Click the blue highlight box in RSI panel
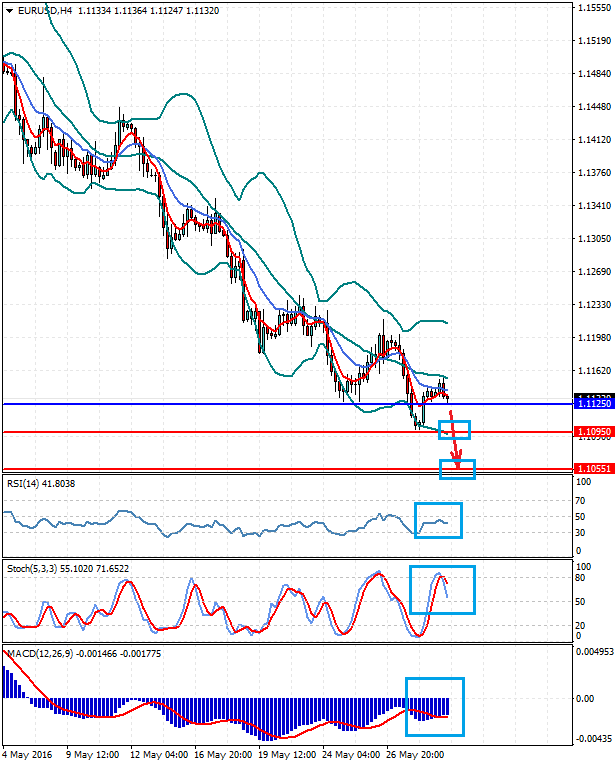 tap(439, 519)
